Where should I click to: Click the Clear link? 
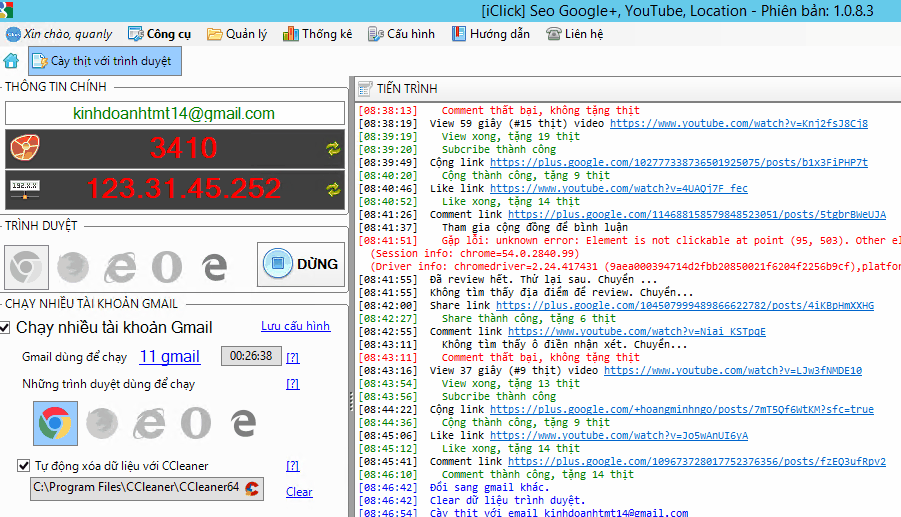click(x=299, y=492)
